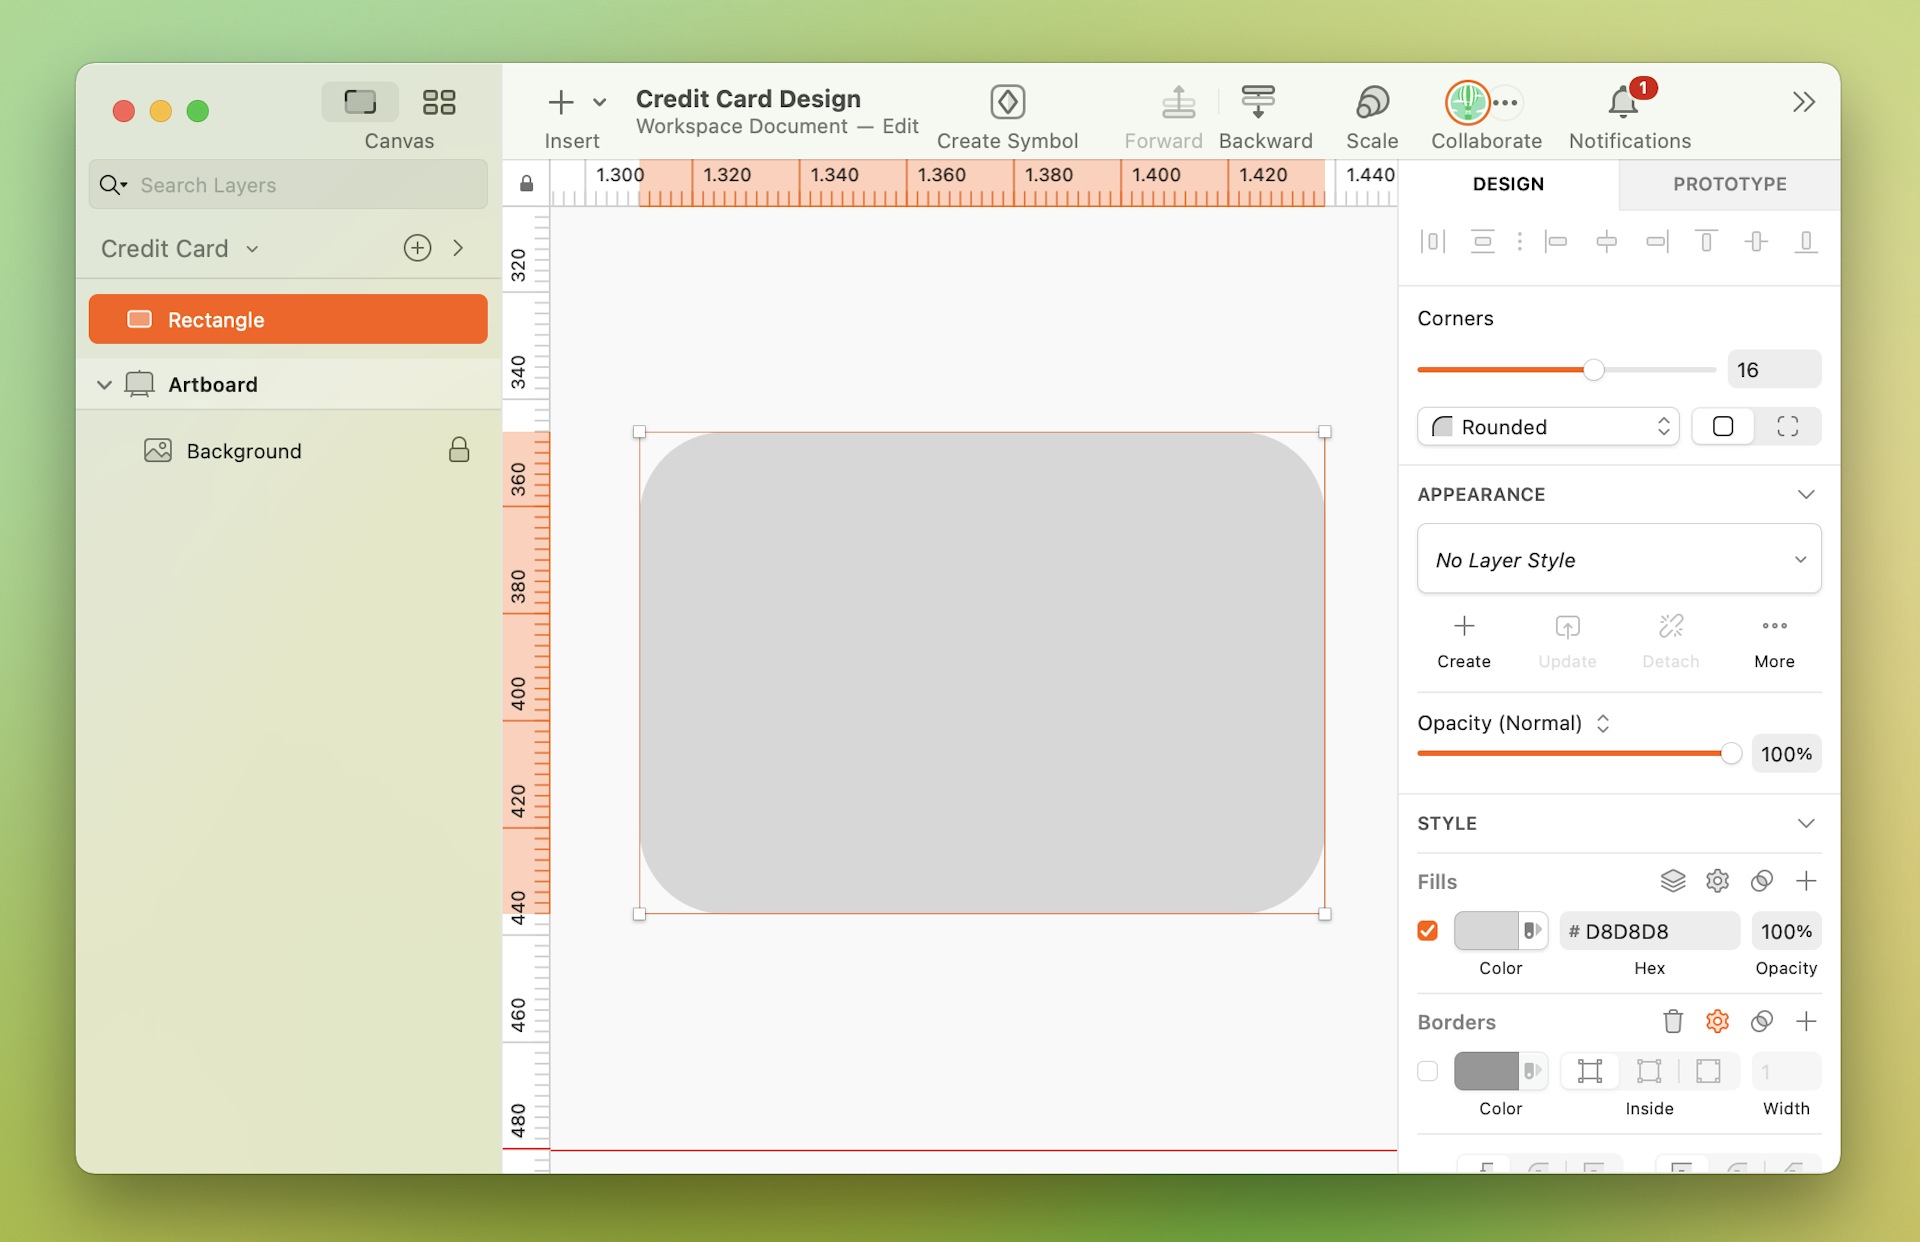
Task: Open border settings via the gear icon
Action: pos(1717,1021)
